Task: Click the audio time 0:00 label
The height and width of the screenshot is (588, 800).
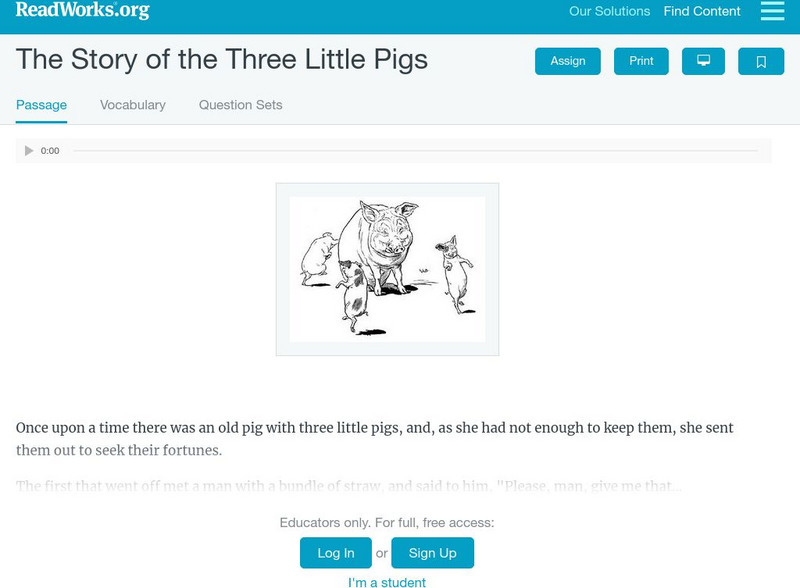Action: [x=50, y=151]
